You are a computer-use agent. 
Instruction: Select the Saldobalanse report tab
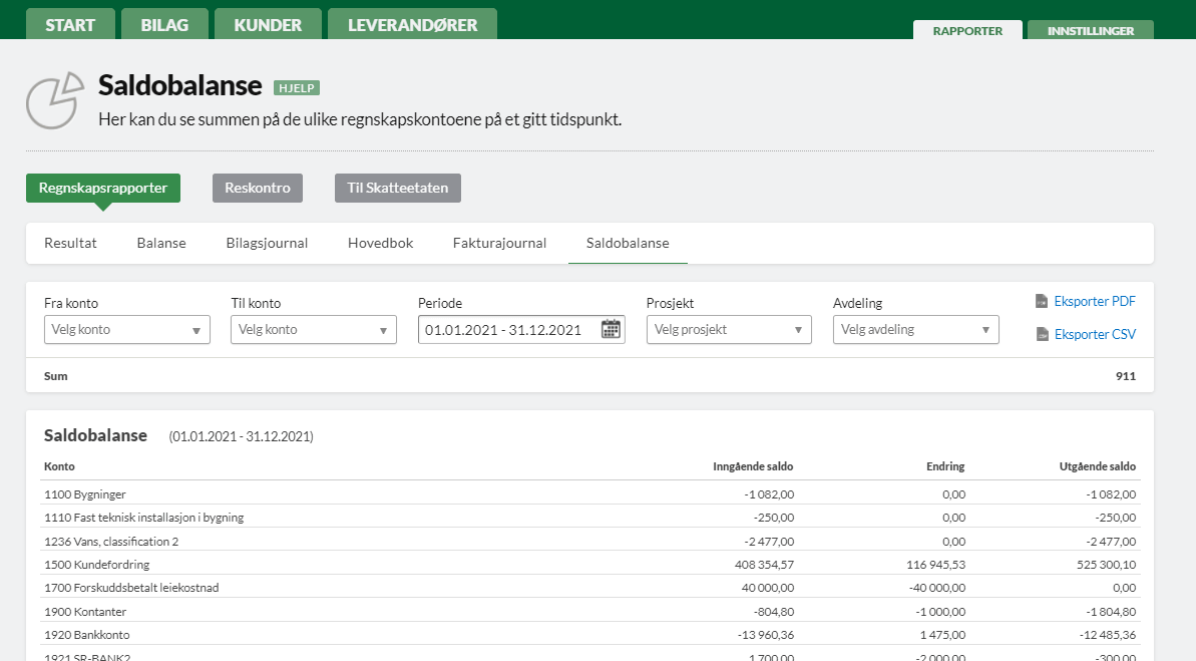628,243
